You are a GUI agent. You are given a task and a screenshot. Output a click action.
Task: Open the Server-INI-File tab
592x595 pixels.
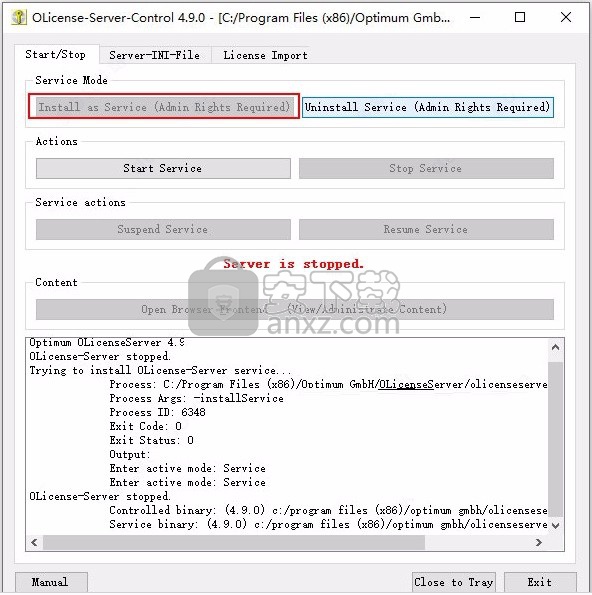154,55
